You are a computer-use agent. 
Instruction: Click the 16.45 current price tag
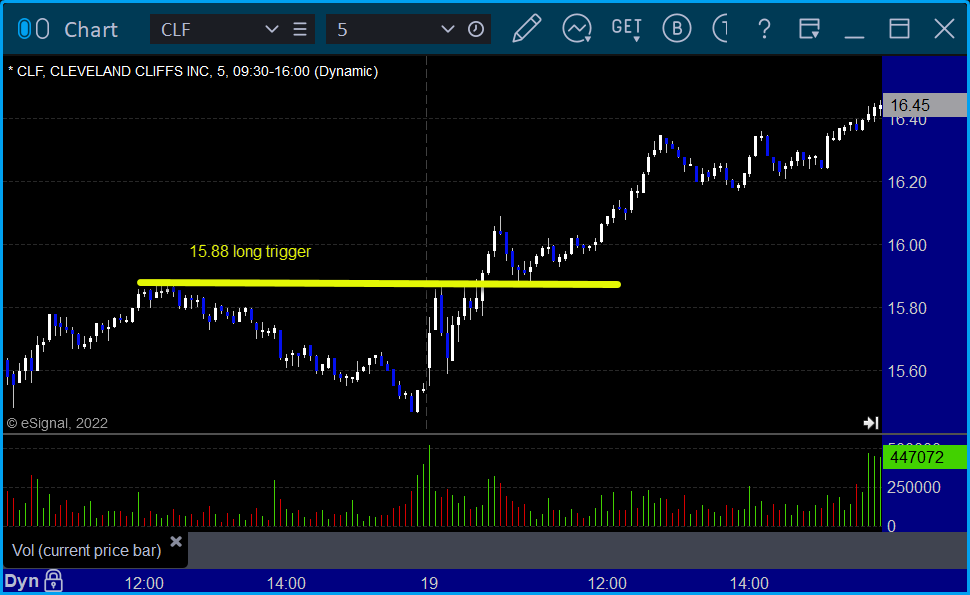(924, 105)
